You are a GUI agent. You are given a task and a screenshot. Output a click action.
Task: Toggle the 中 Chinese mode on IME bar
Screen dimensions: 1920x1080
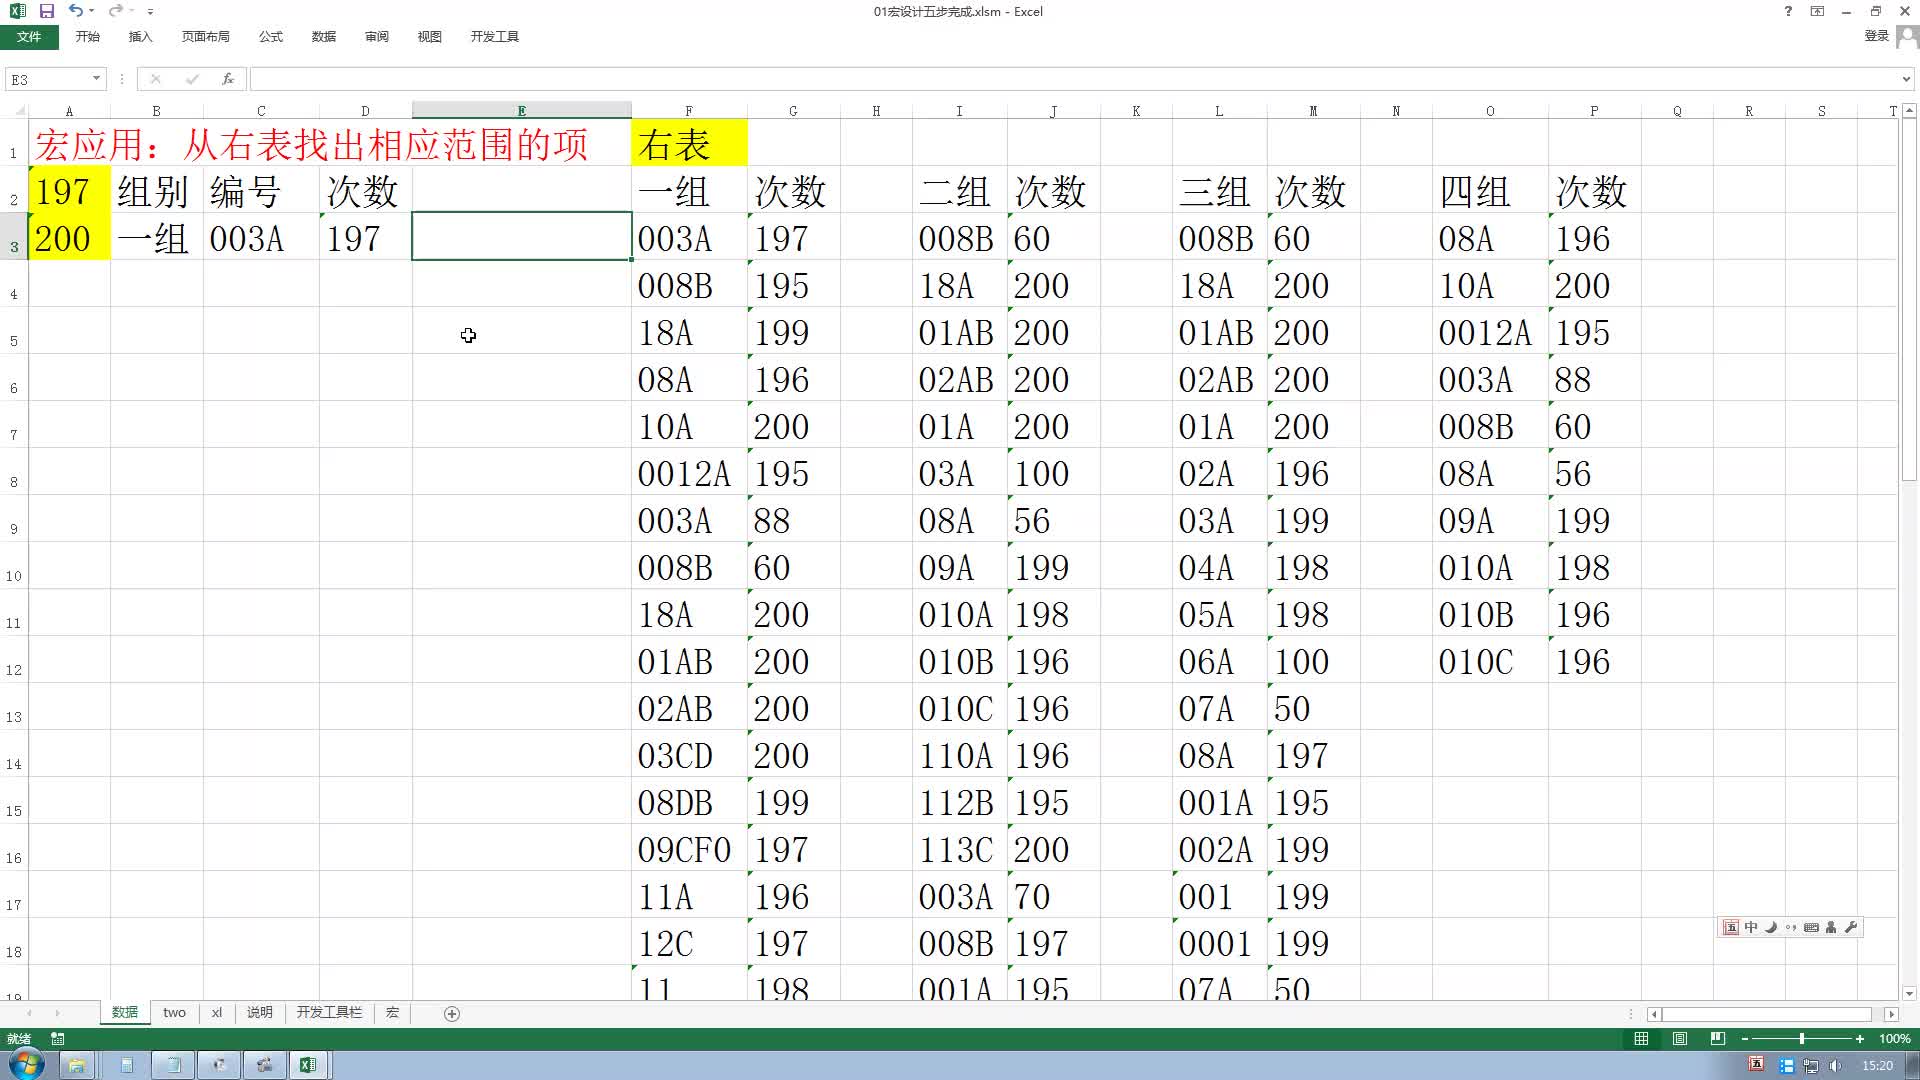click(x=1751, y=927)
